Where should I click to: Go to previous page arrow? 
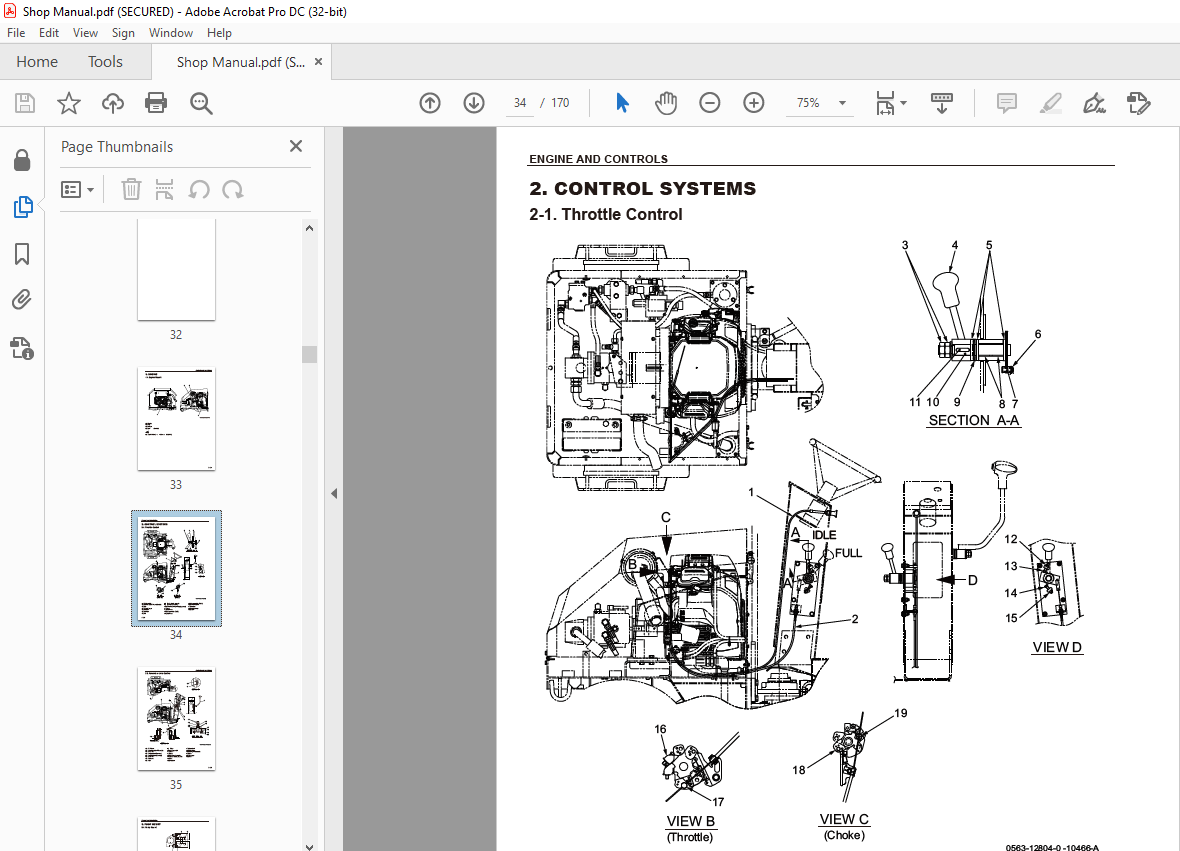(x=430, y=103)
